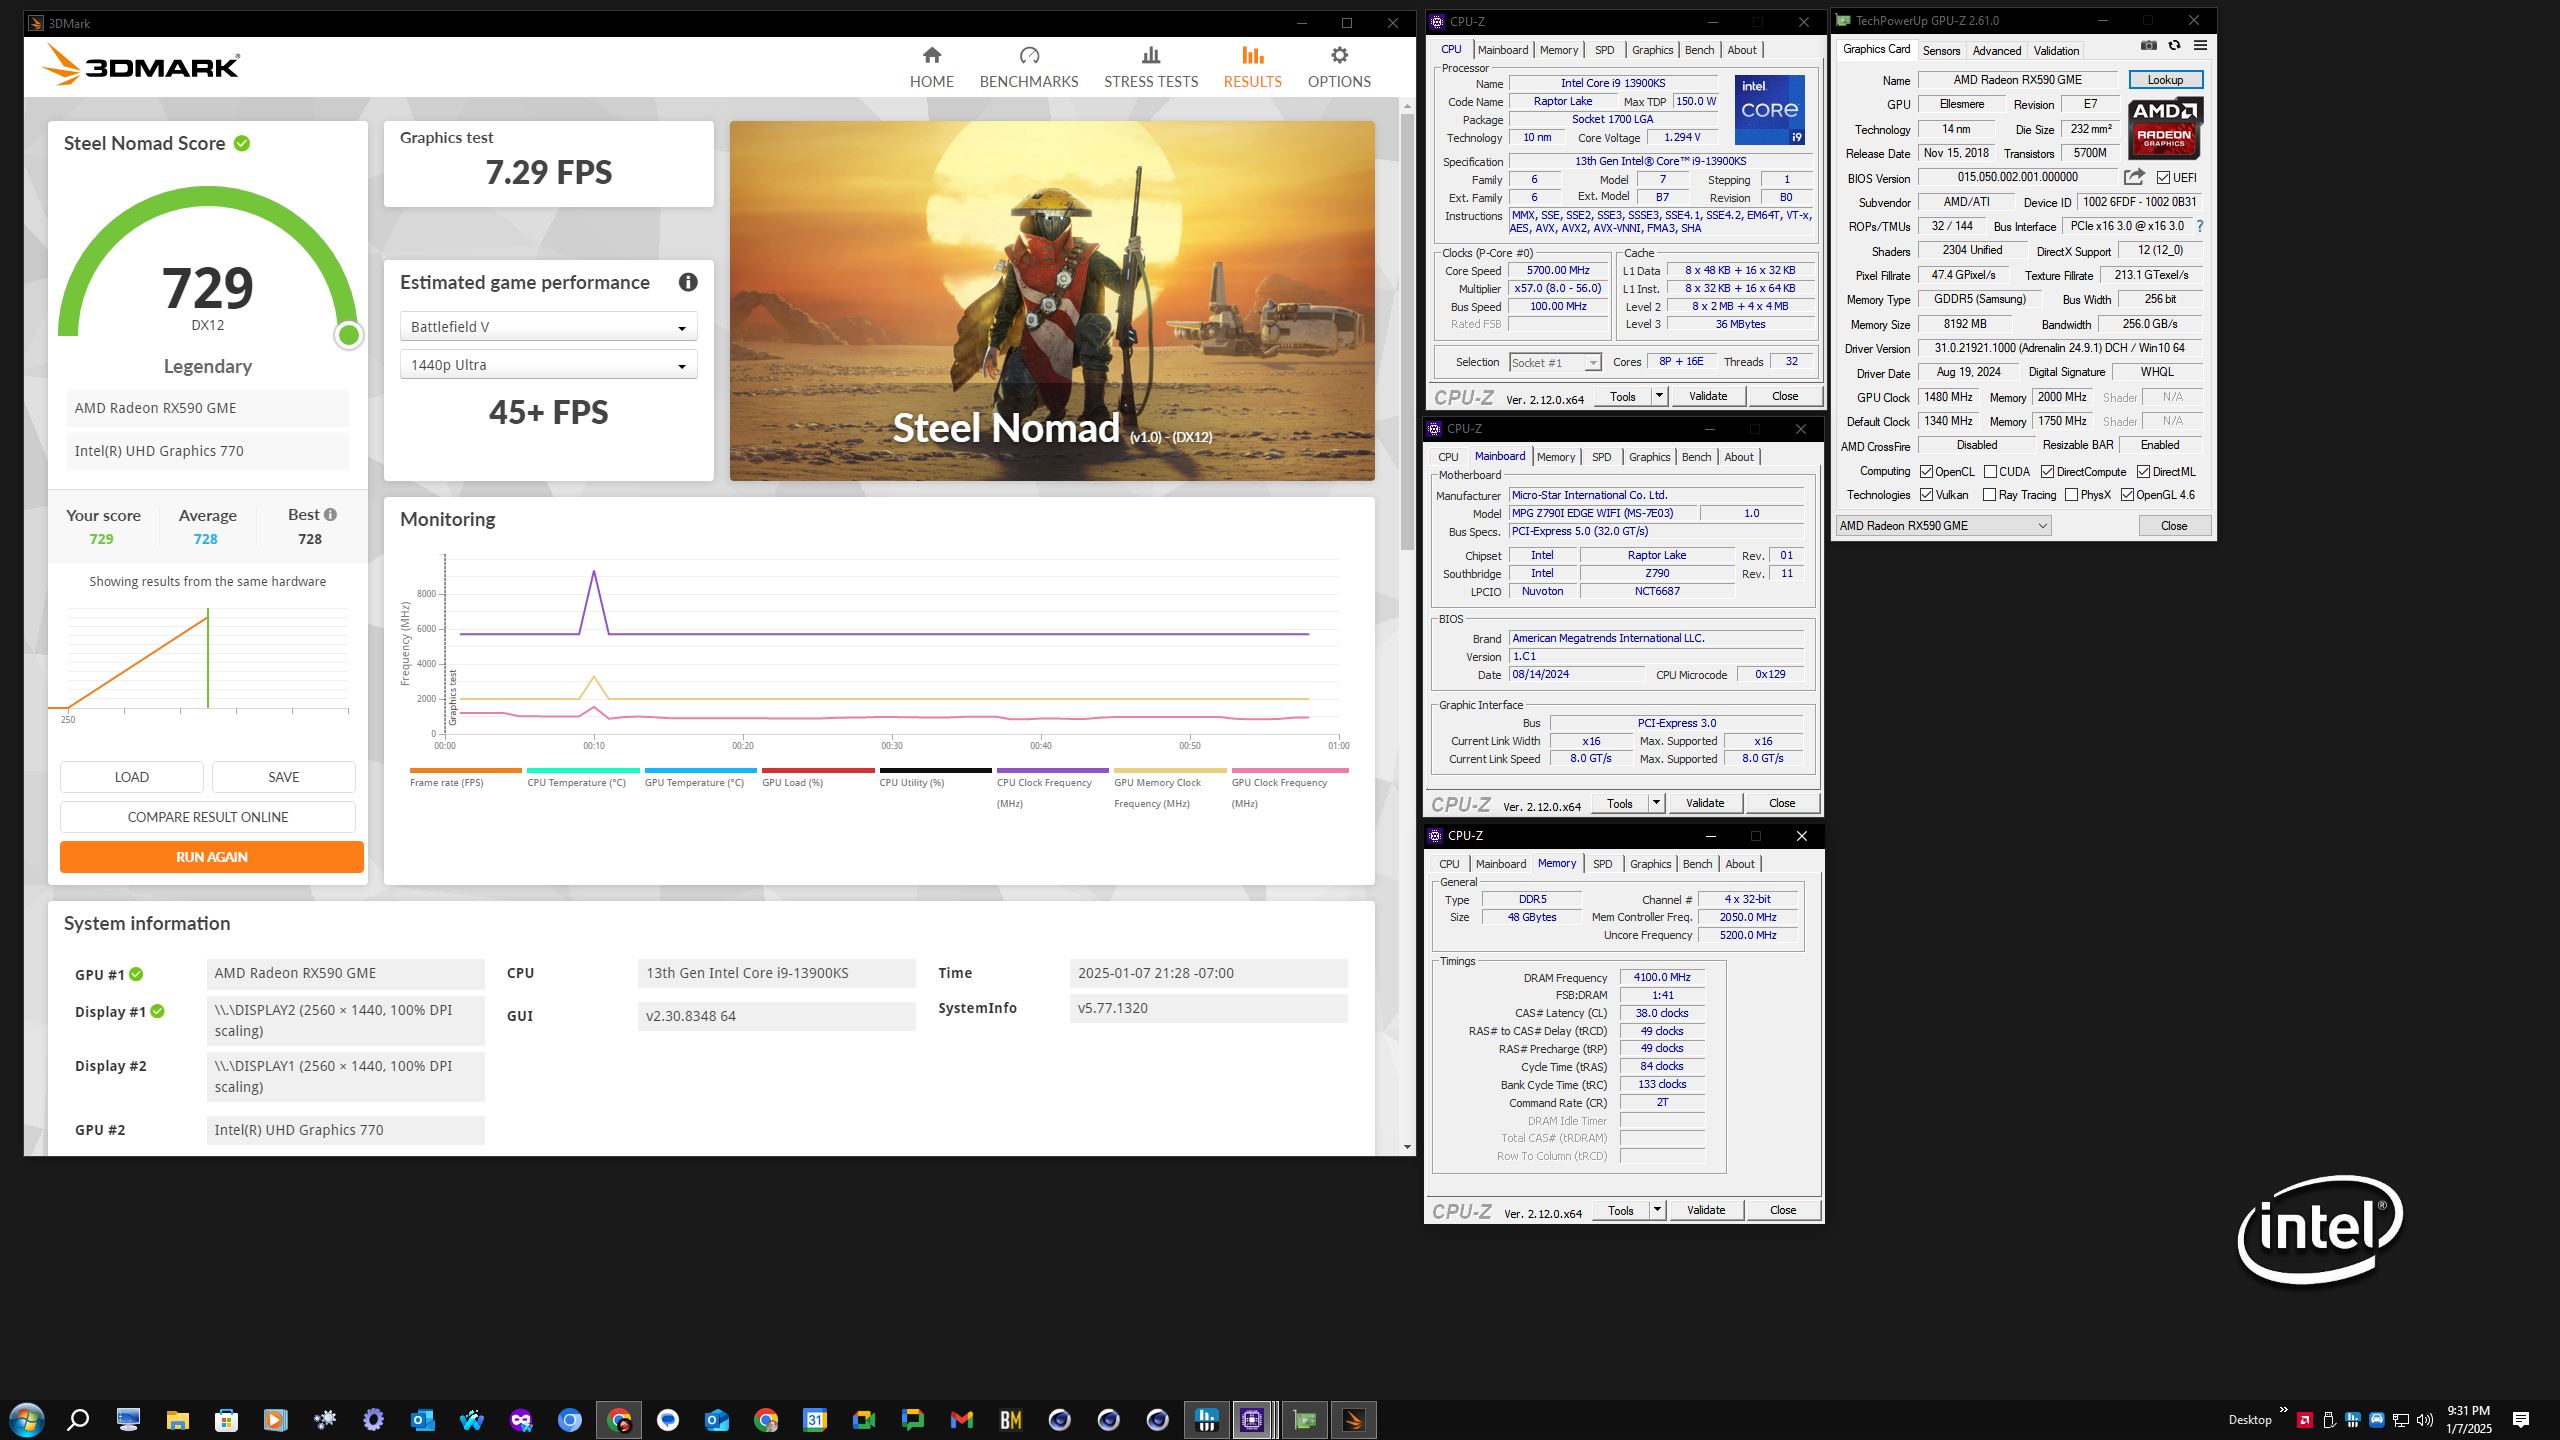Show estimated game performance info icon
Image resolution: width=2560 pixels, height=1440 pixels.
(x=688, y=282)
